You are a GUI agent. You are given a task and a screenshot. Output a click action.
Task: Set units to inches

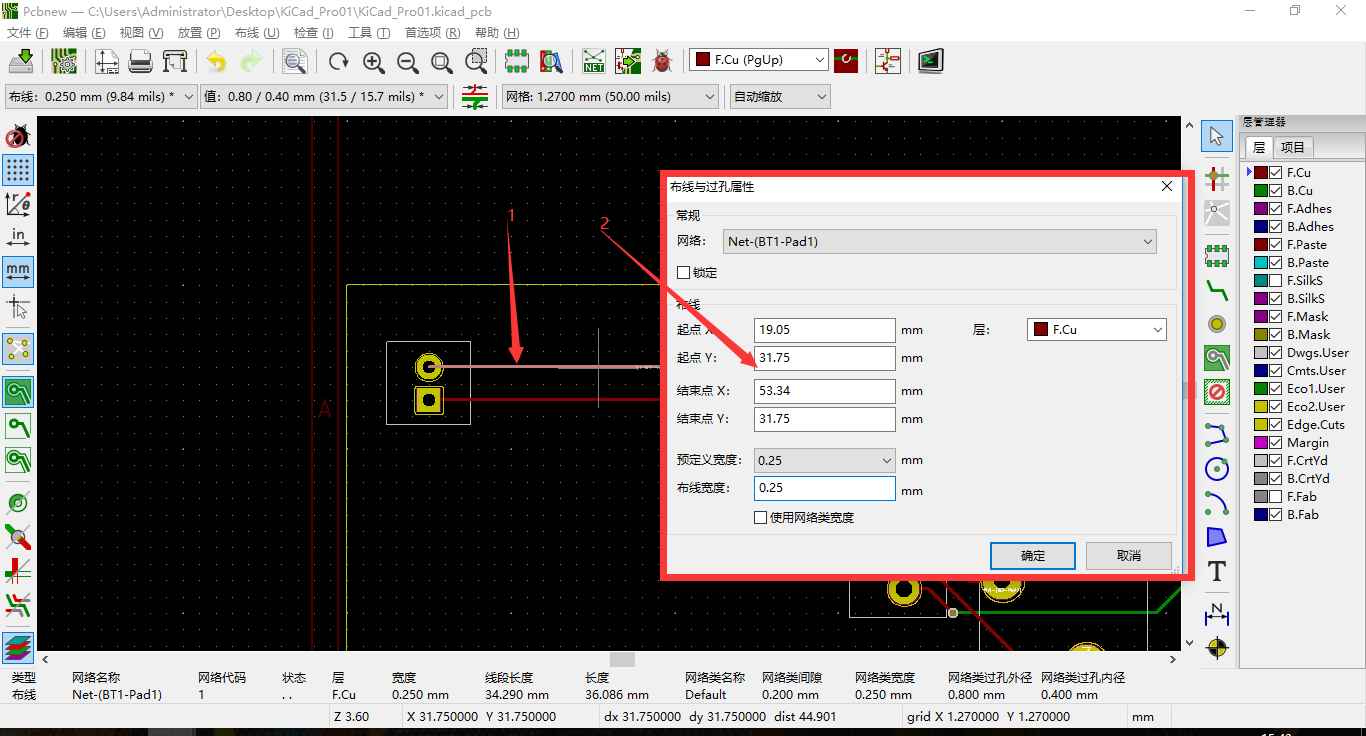[x=18, y=237]
